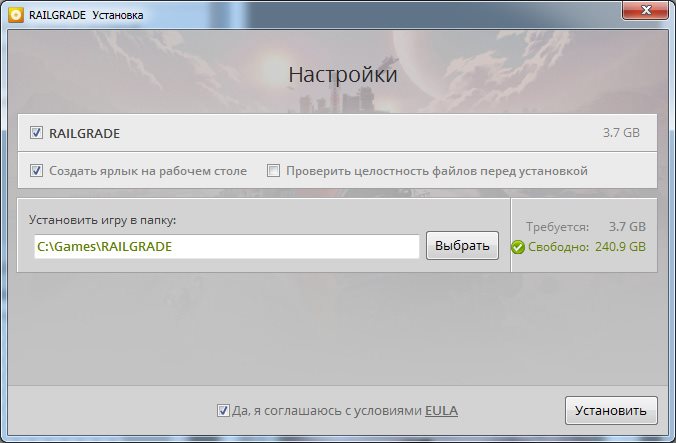Click the 'Настройки' heading
Screen dimensions: 676x443
point(343,75)
